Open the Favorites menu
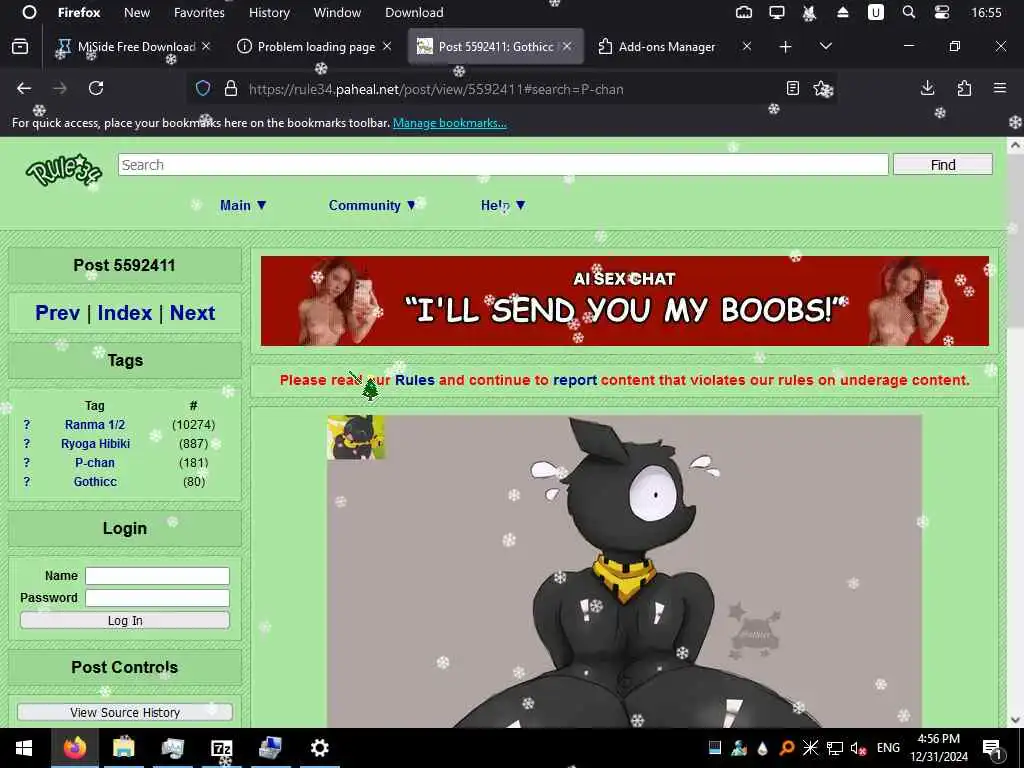The width and height of the screenshot is (1024, 768). tap(199, 12)
